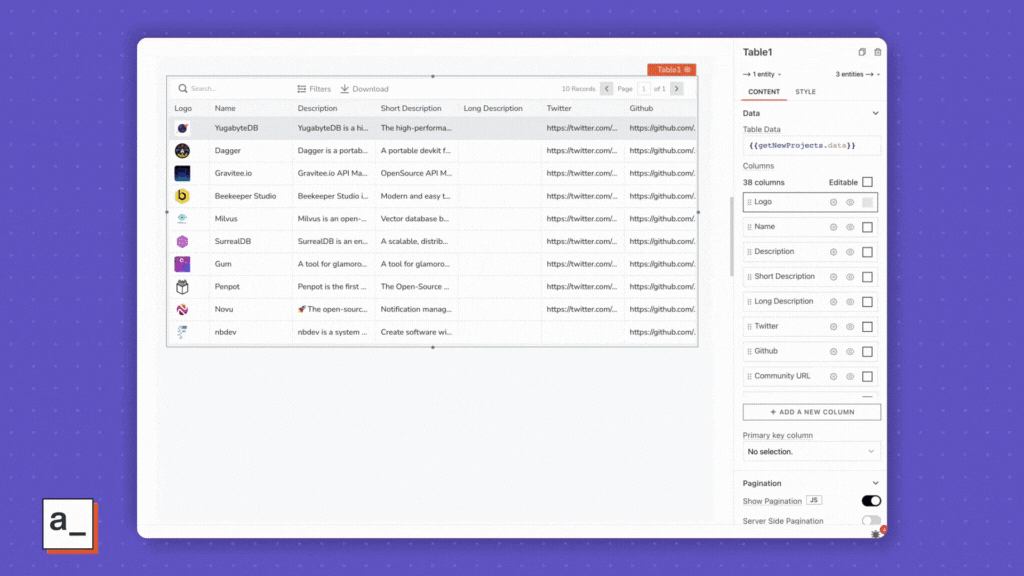The width and height of the screenshot is (1024, 576).
Task: Toggle the JS button beside Show Pagination
Action: coord(814,500)
